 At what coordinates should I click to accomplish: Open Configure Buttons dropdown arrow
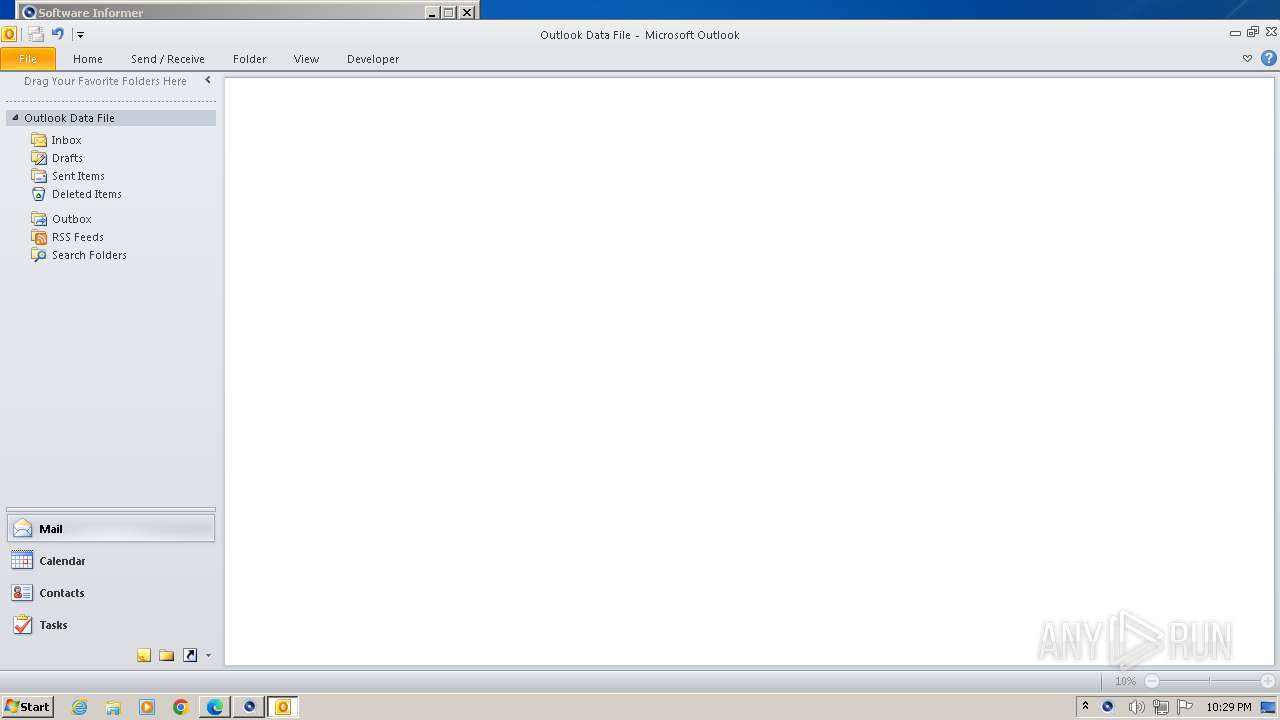tap(208, 656)
